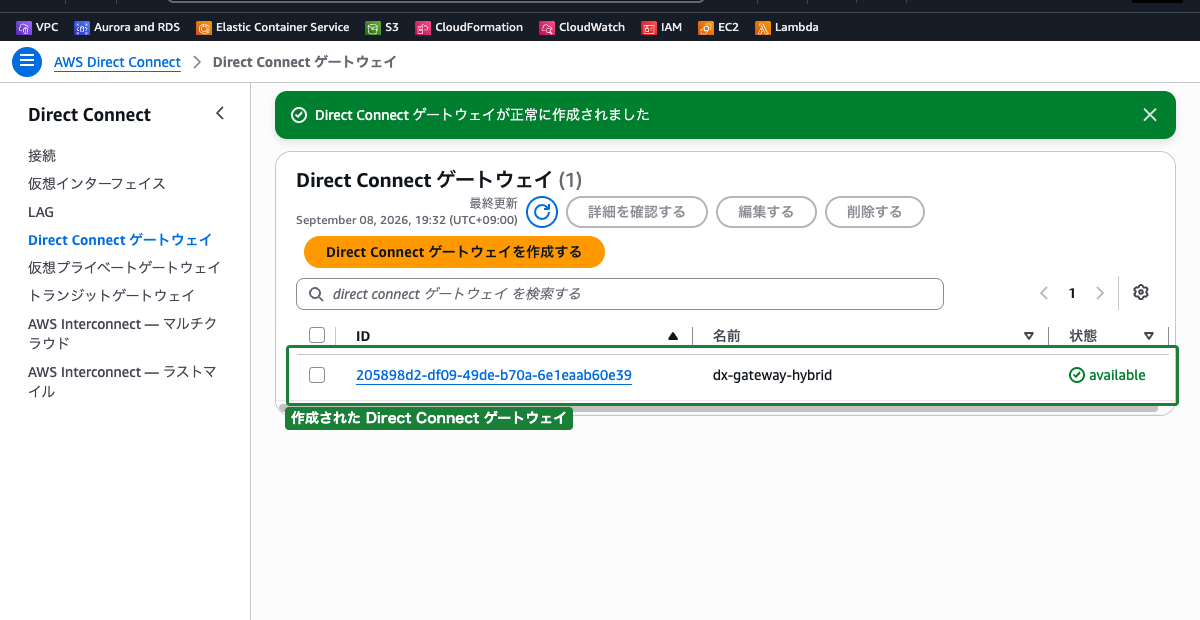Open the CloudFormation shortcut
Image resolution: width=1200 pixels, height=620 pixels.
click(x=469, y=27)
